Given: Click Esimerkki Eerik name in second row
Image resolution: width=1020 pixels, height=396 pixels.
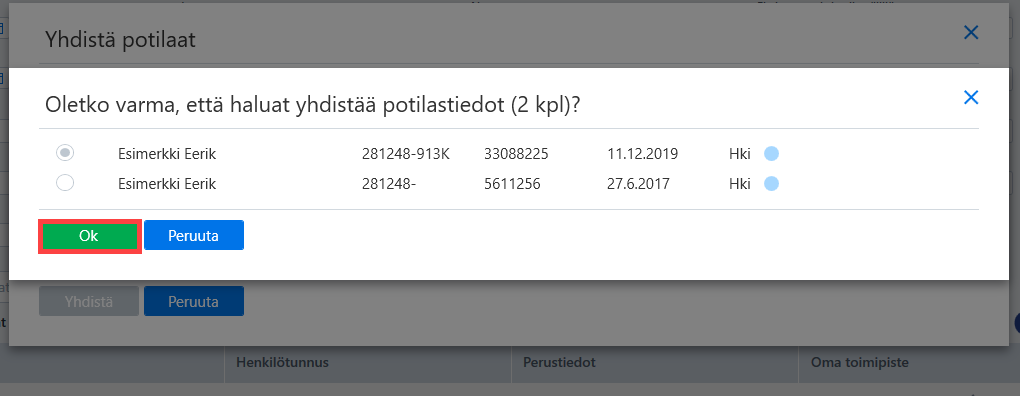Looking at the screenshot, I should pyautogui.click(x=167, y=184).
